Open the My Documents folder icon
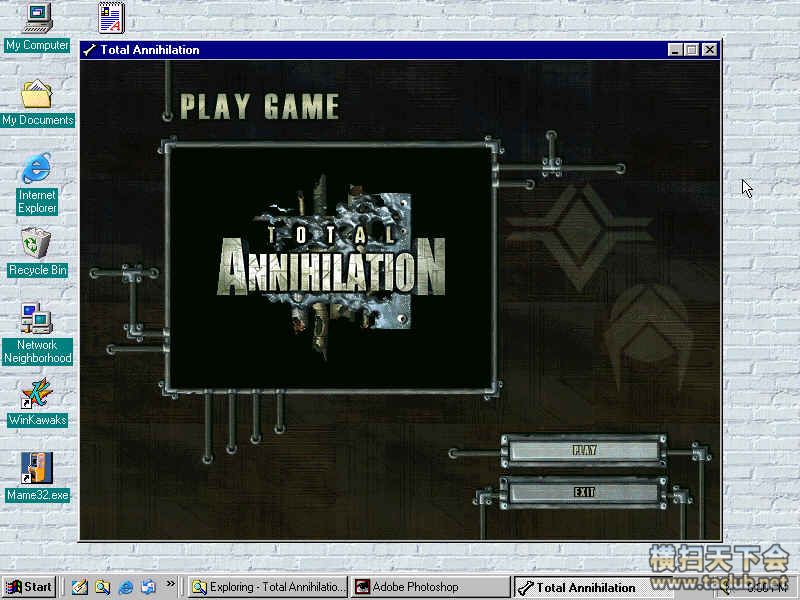Screen dimensions: 800x600 (x=37, y=95)
